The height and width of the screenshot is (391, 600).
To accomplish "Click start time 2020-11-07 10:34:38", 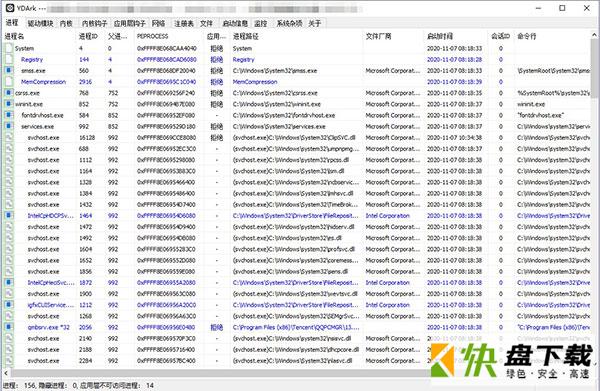I will [454, 137].
